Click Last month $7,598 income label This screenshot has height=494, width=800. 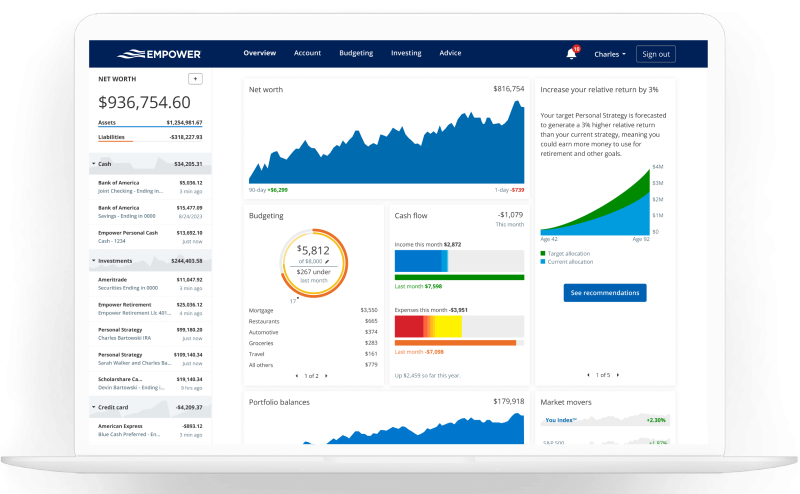pos(418,286)
